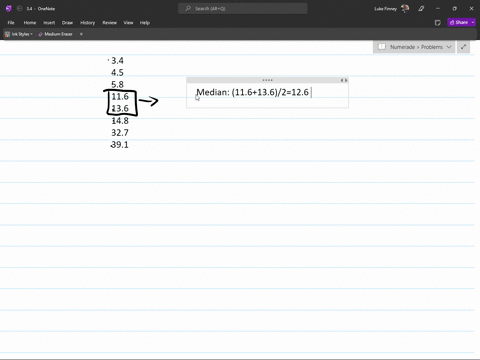Click the notebook icon beside Numerade
This screenshot has width=480, height=360.
pyautogui.click(x=382, y=47)
